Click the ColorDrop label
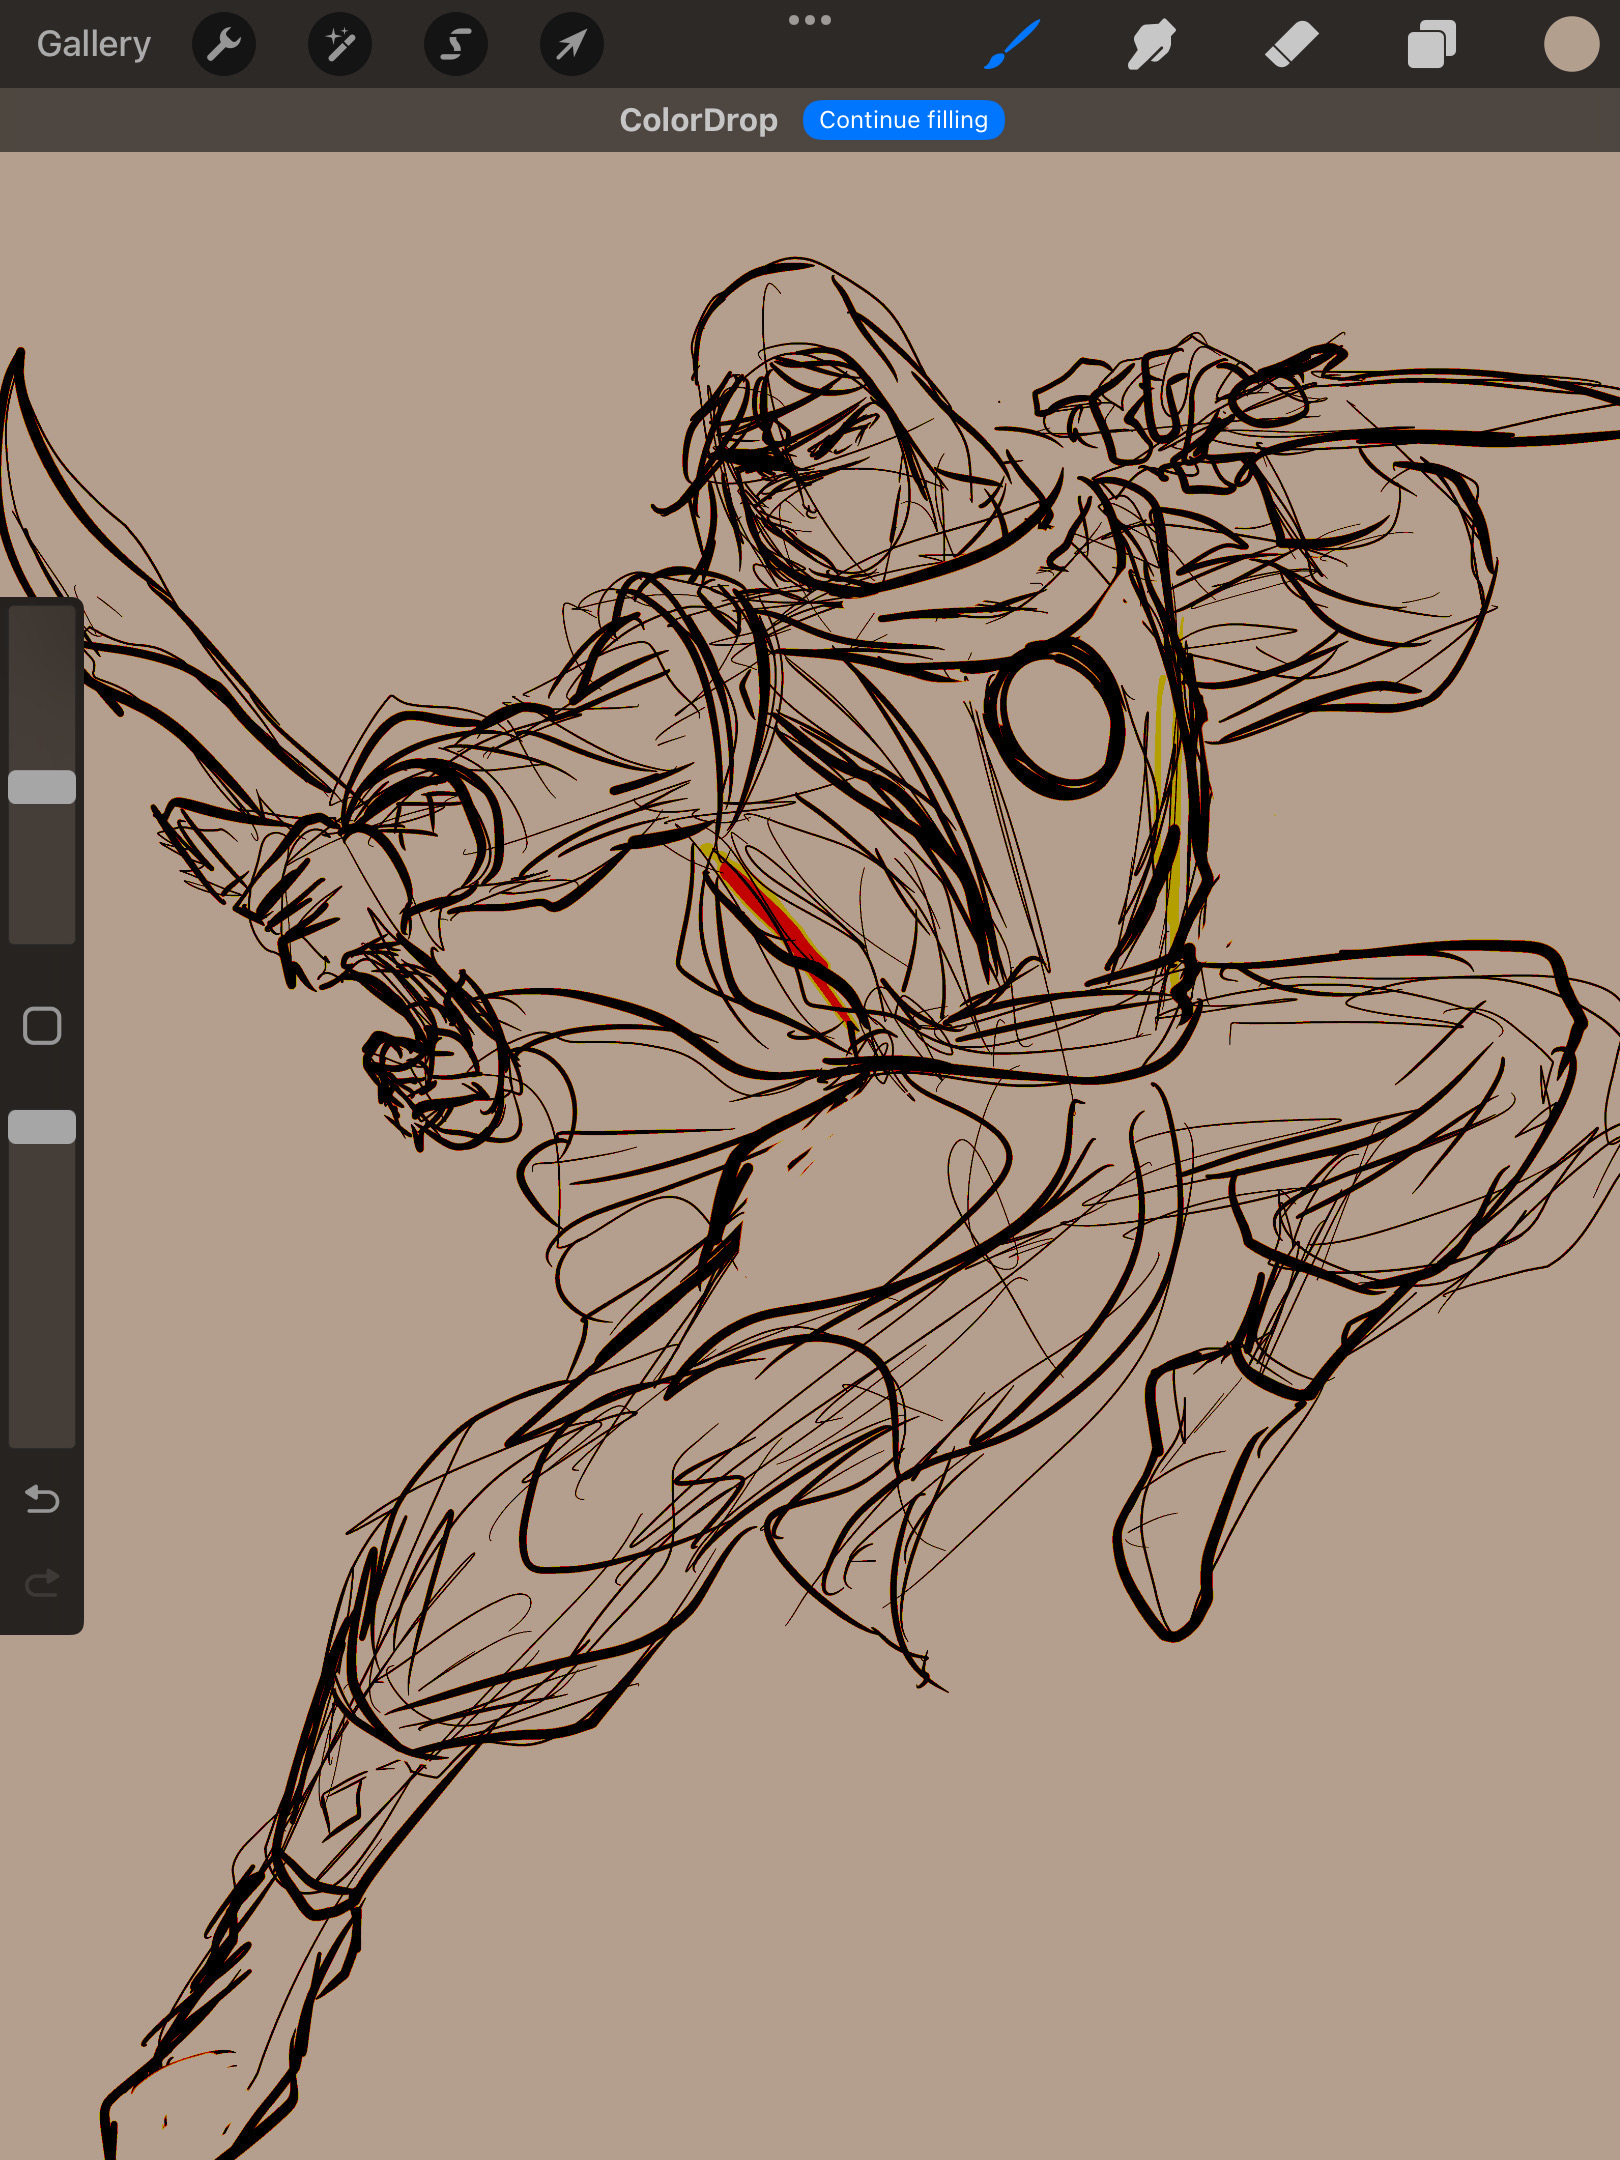The height and width of the screenshot is (2160, 1620). point(698,120)
